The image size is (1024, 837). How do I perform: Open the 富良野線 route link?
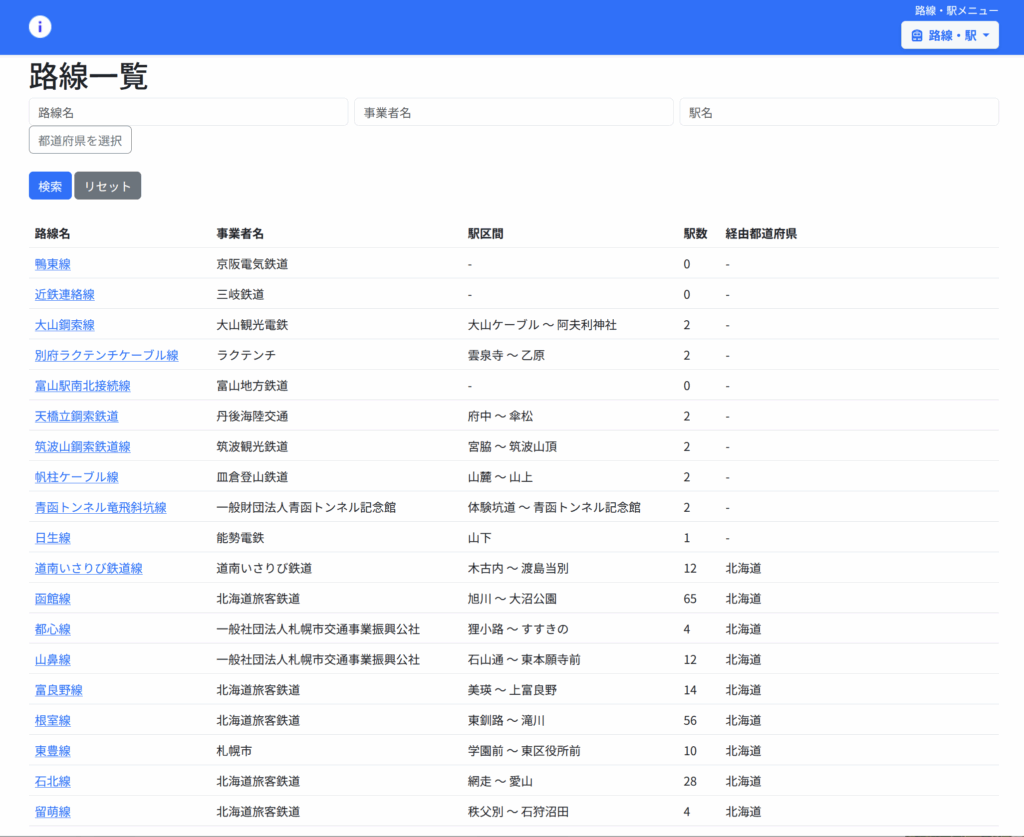click(x=59, y=690)
